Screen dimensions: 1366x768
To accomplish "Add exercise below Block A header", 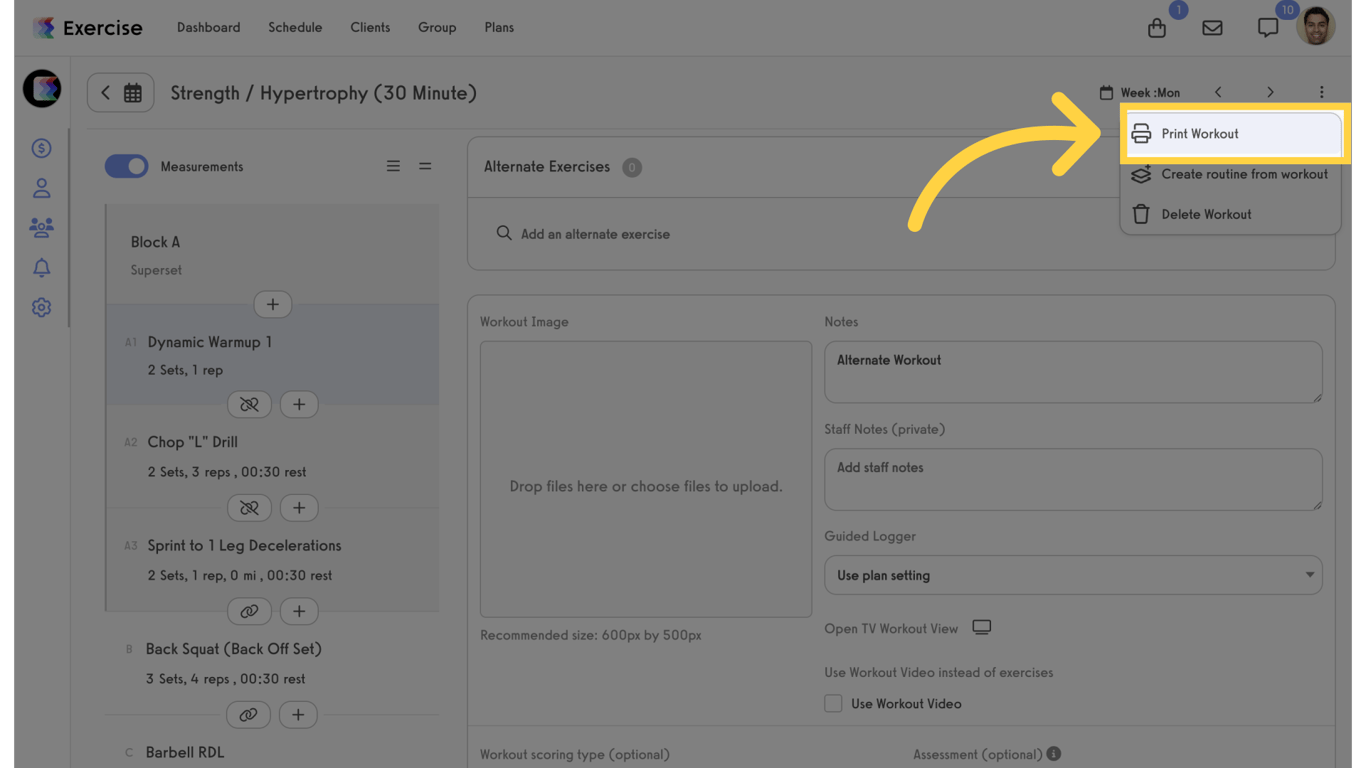I will (x=272, y=304).
